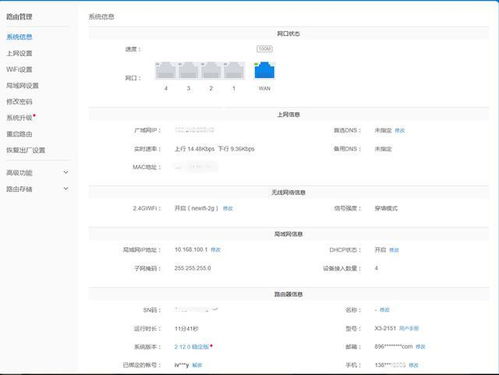Viewport: 499px width, 375px height.
Task: Open the user manual link beside X3-2151
Action: (x=409, y=328)
